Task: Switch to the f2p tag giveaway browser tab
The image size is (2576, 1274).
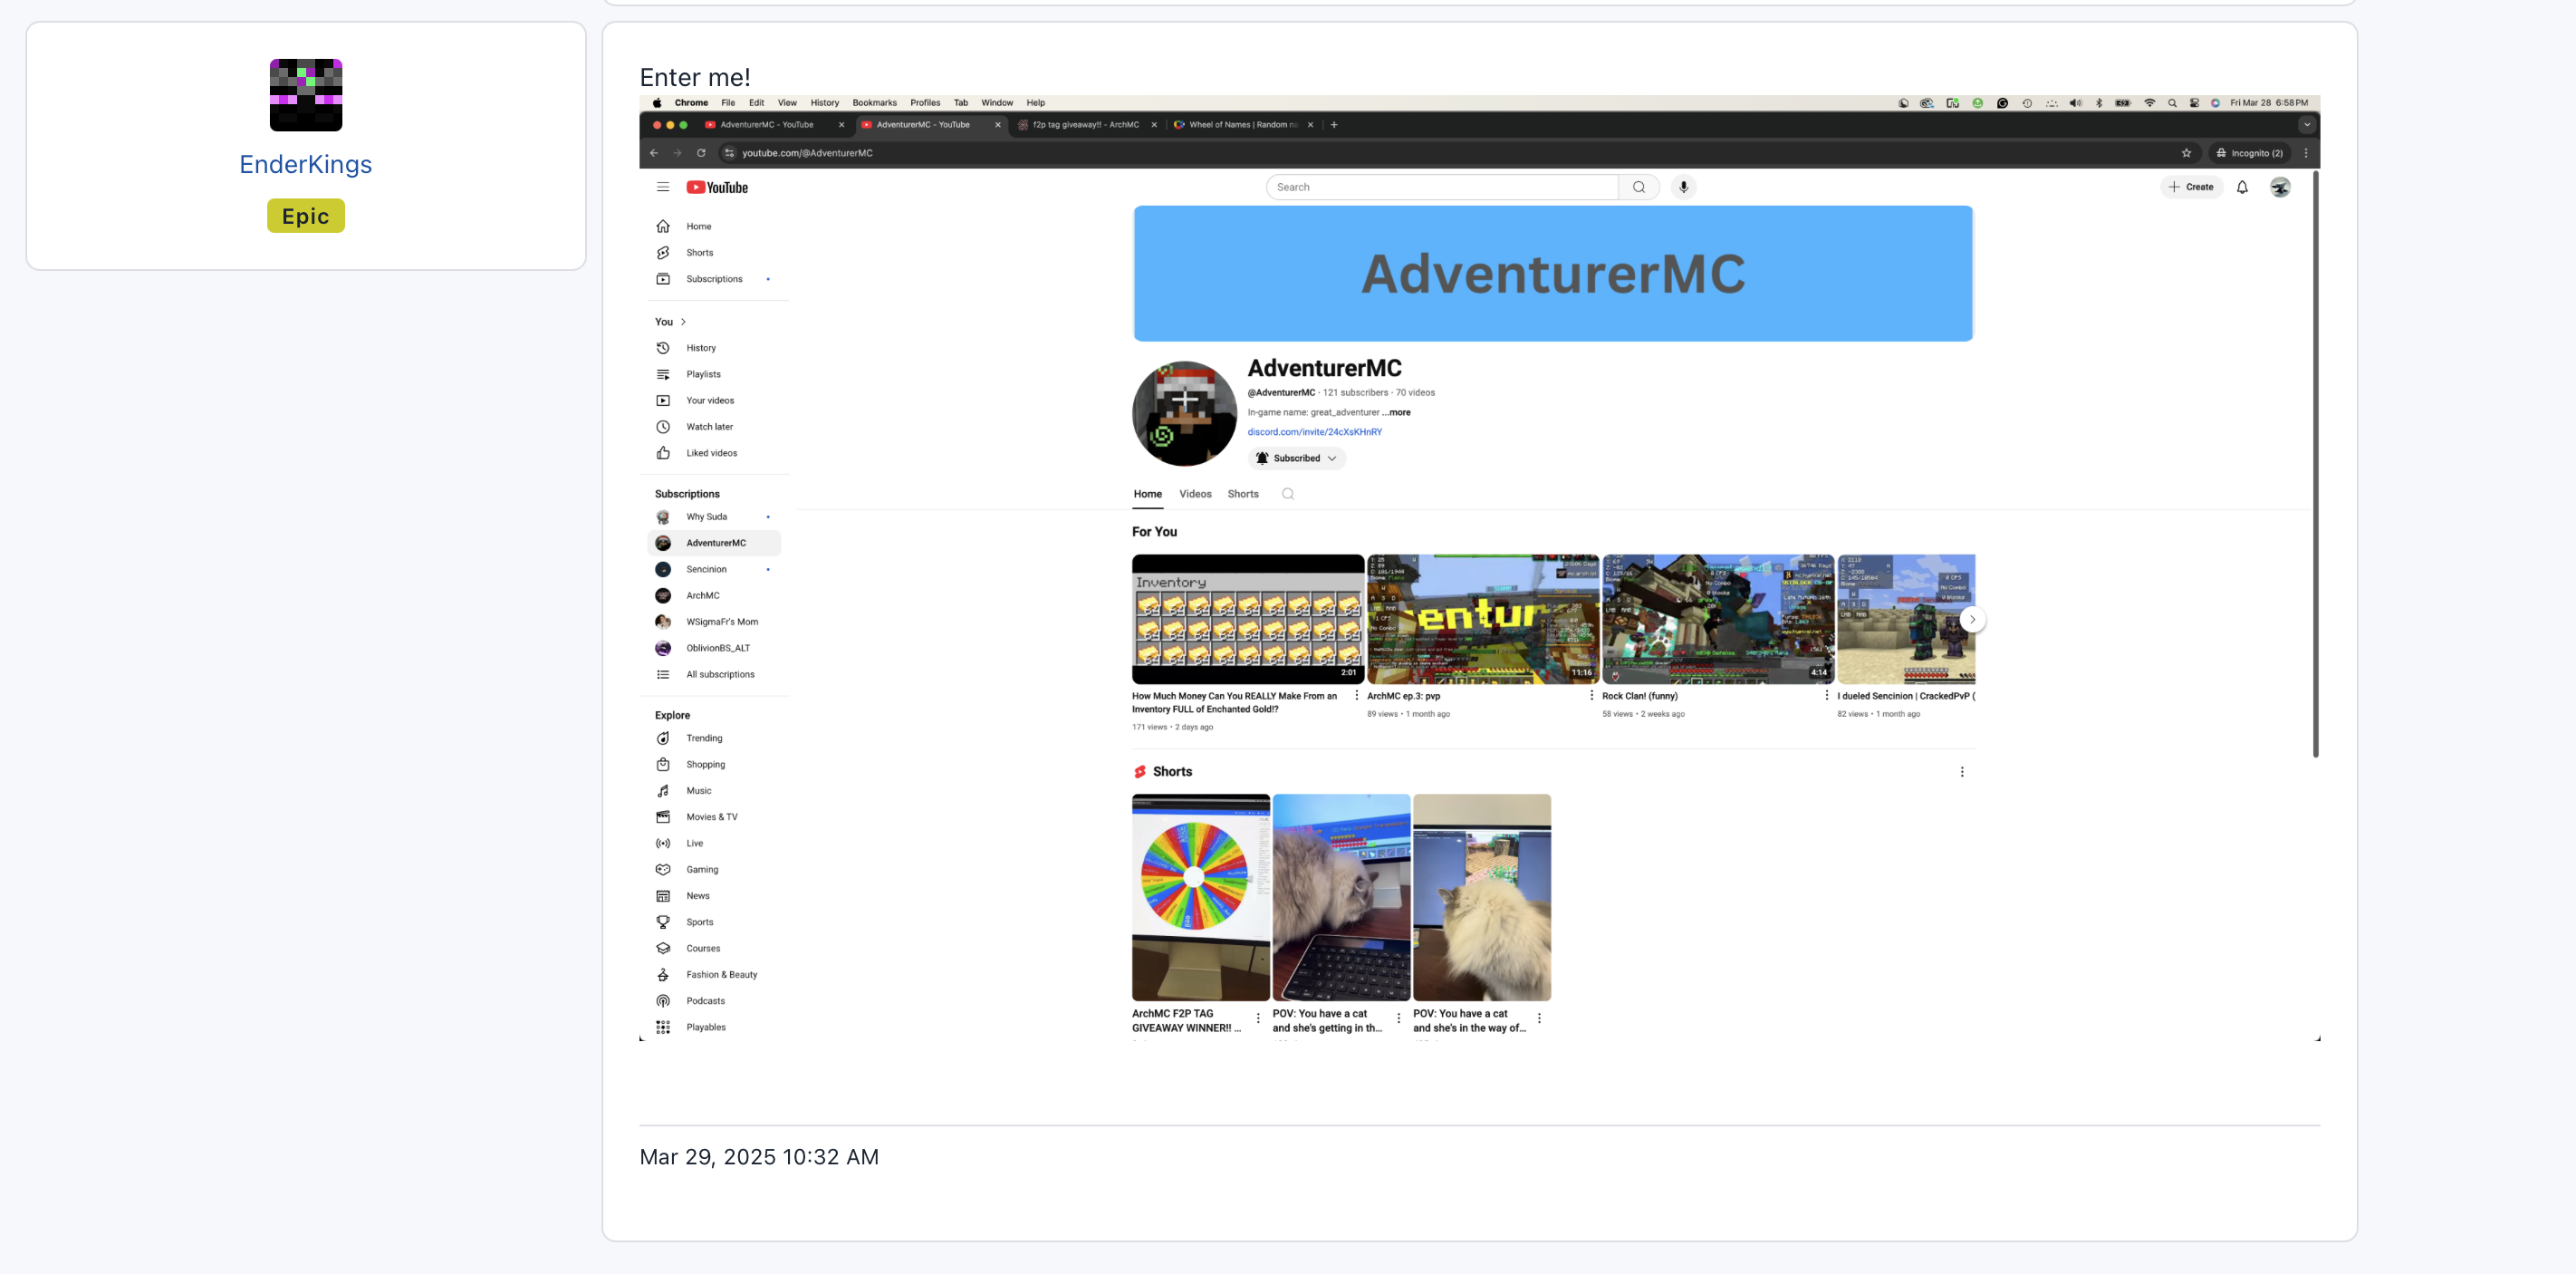Action: pyautogui.click(x=1085, y=125)
